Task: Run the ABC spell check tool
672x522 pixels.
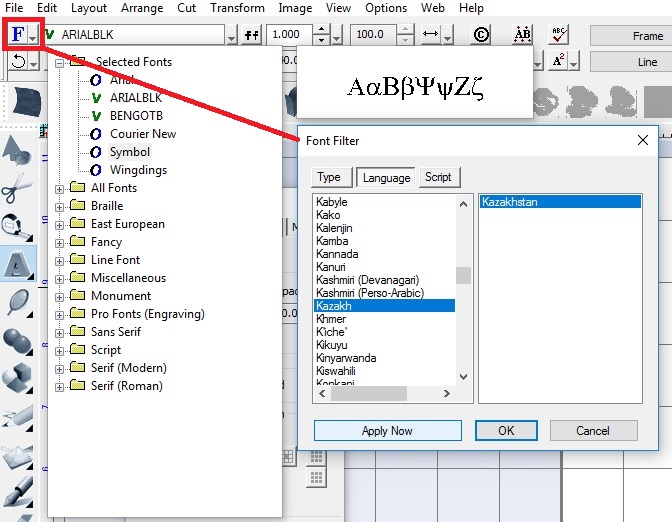Action: [558, 34]
